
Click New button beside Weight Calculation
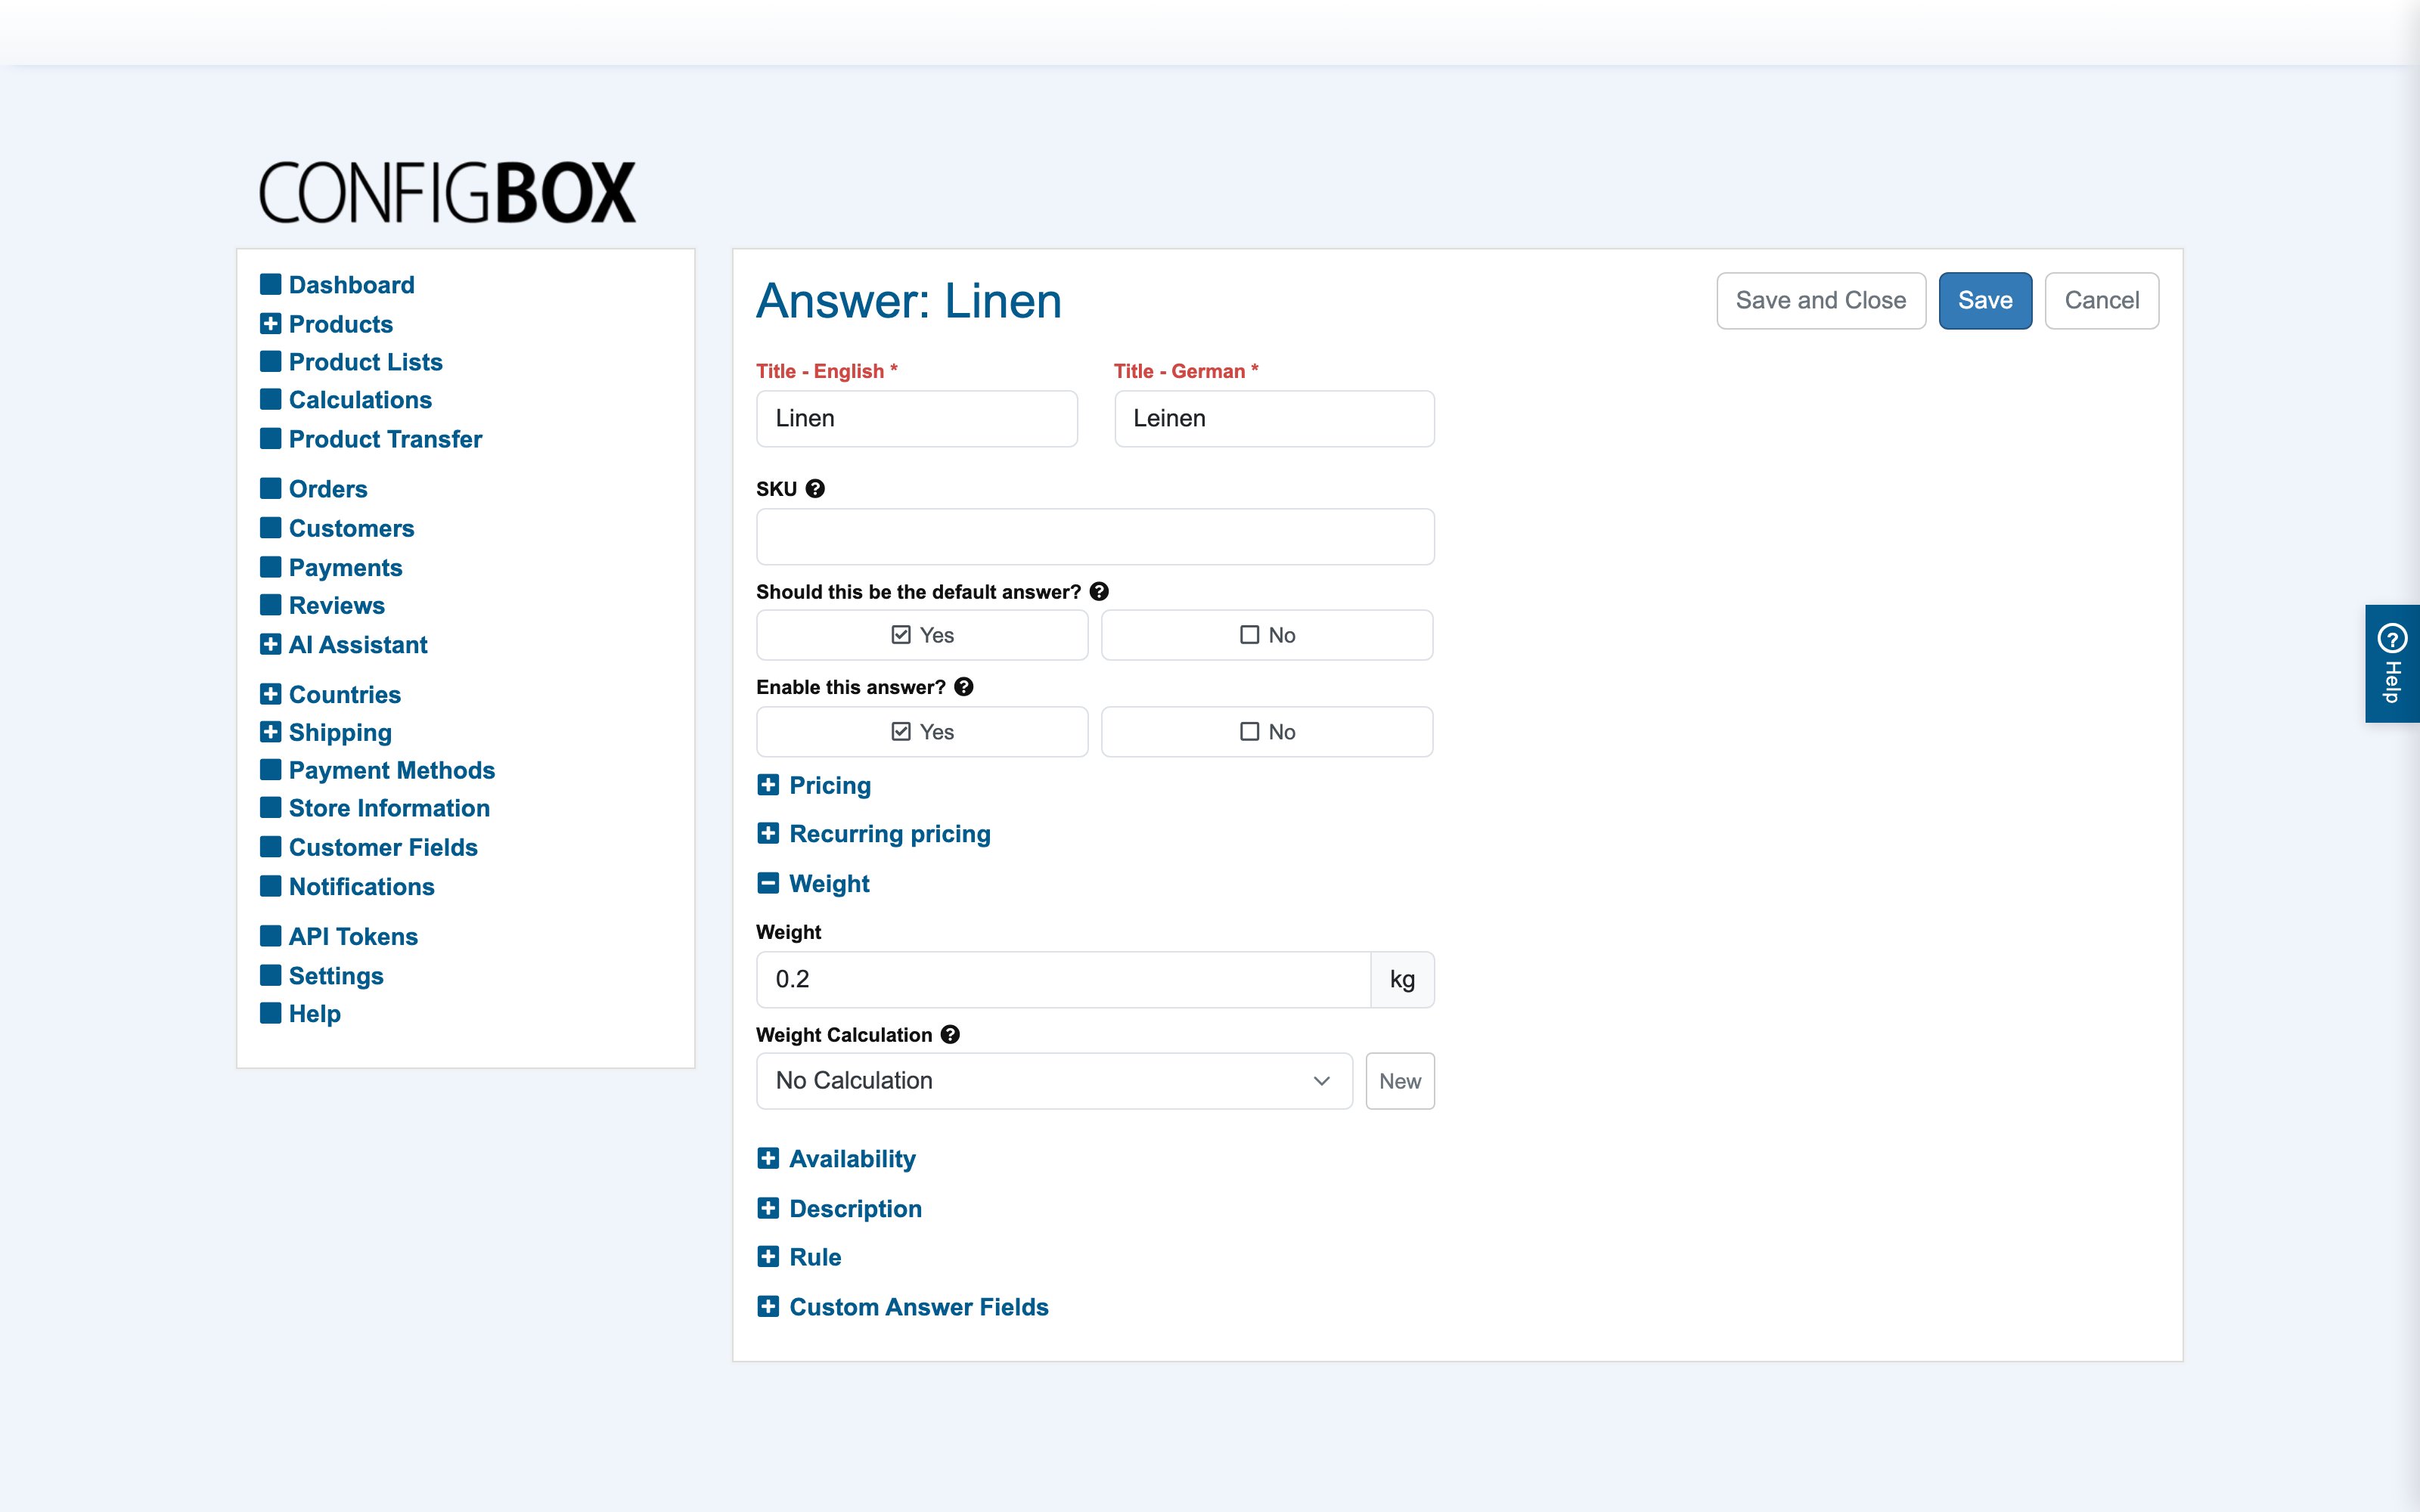pyautogui.click(x=1400, y=1081)
